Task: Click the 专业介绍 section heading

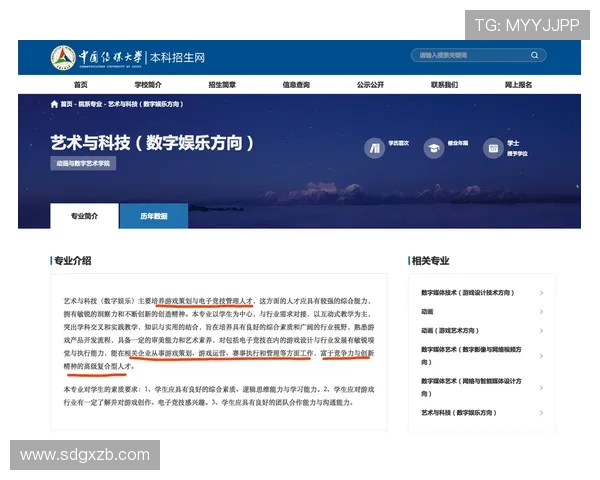Action: 72,261
